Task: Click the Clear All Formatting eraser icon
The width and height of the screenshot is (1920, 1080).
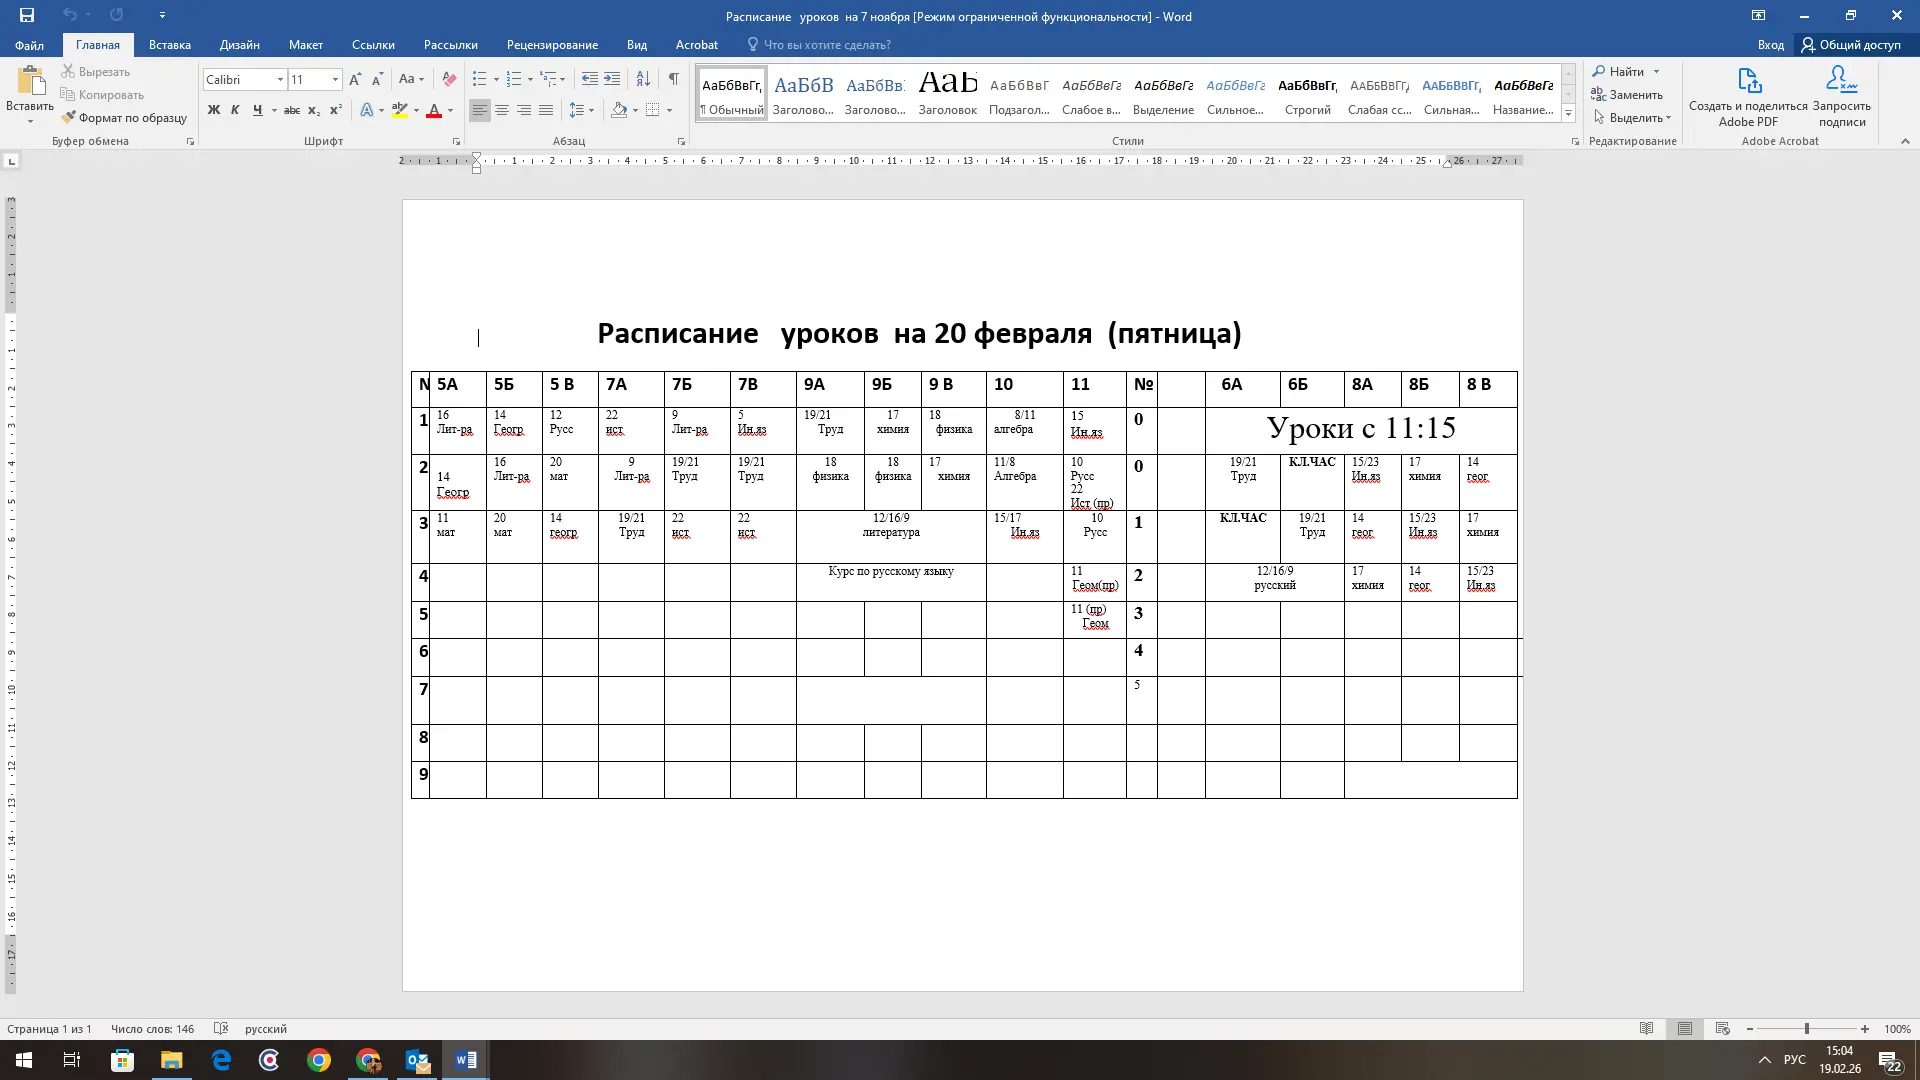Action: pyautogui.click(x=449, y=80)
